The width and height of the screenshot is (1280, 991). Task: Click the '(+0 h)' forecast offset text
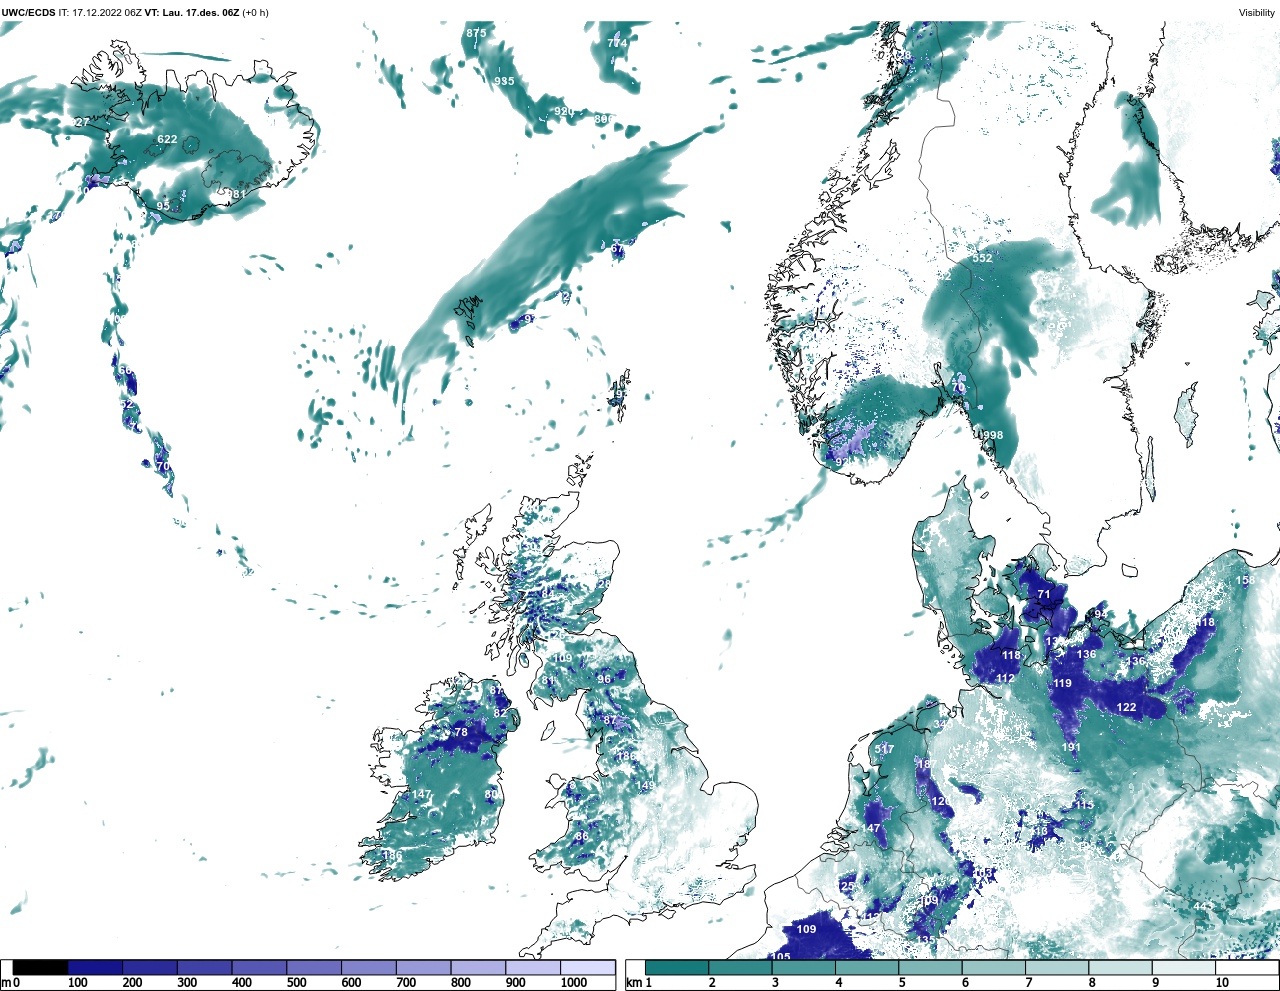click(254, 13)
